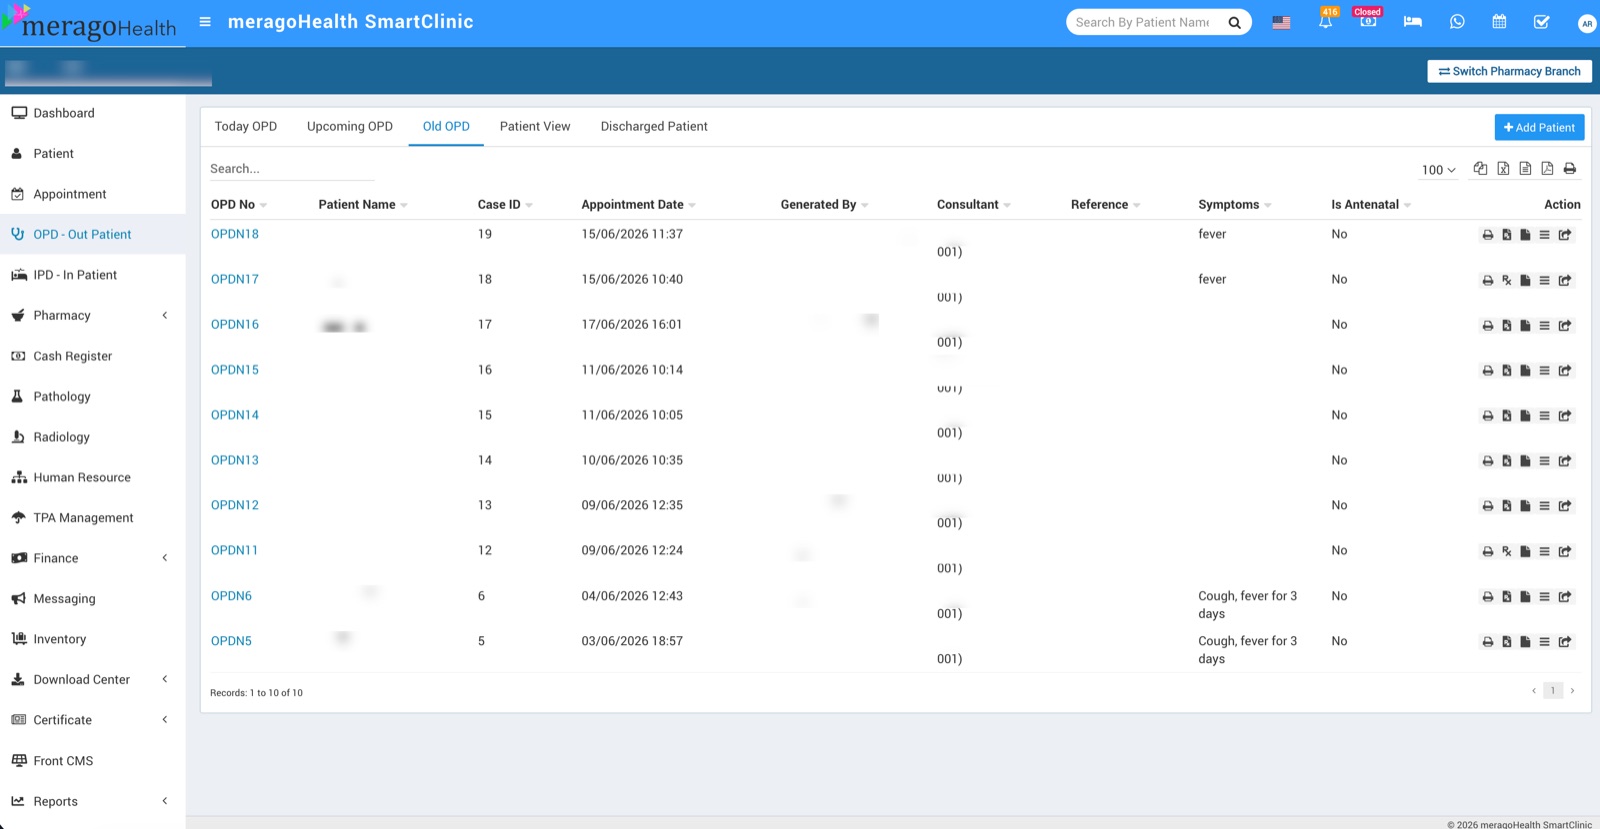Expand the Pharmacy sidebar submenu
This screenshot has width=1600, height=829.
click(92, 315)
